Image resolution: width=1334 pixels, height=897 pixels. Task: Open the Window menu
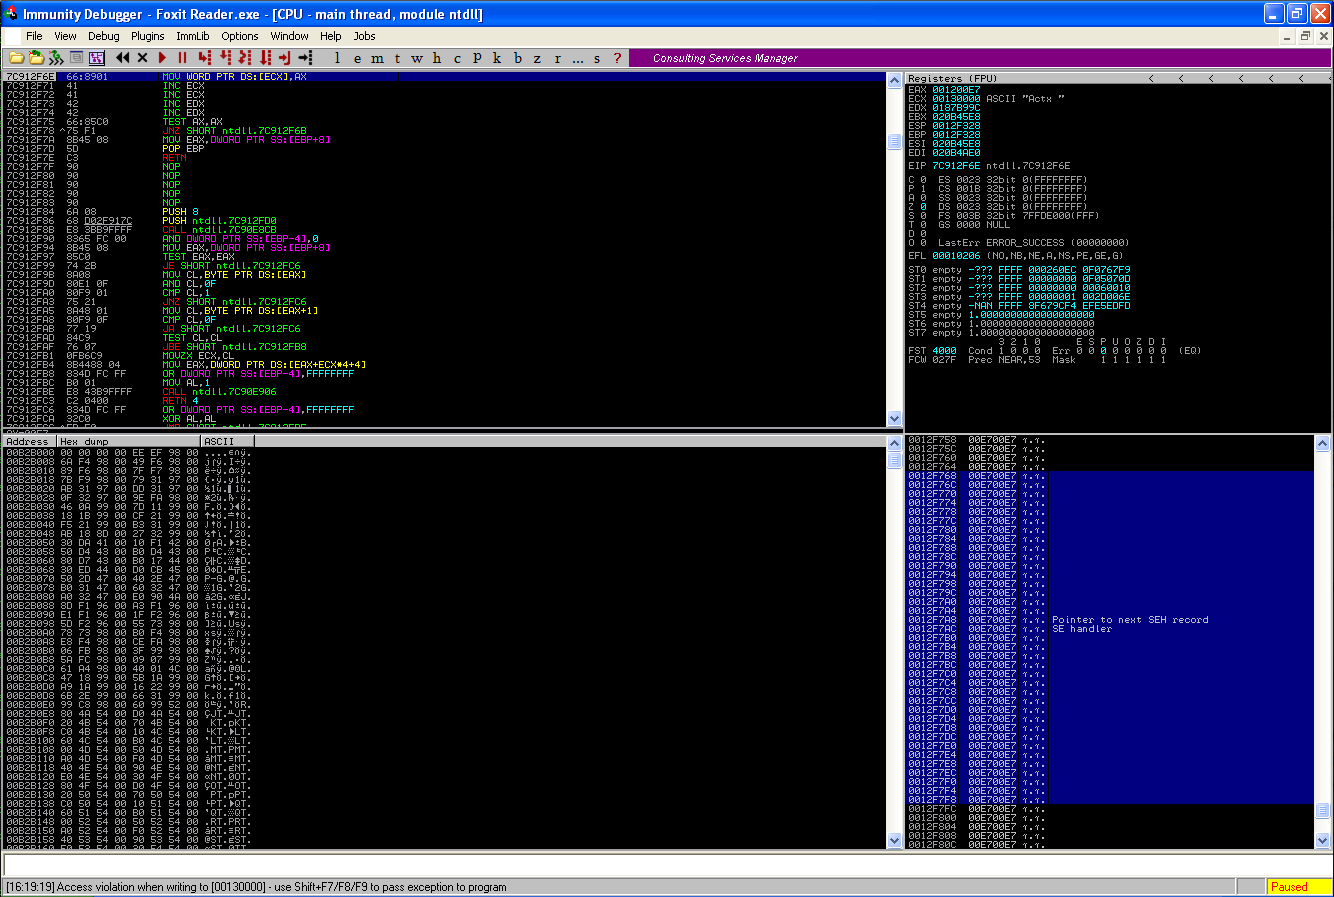click(x=289, y=36)
